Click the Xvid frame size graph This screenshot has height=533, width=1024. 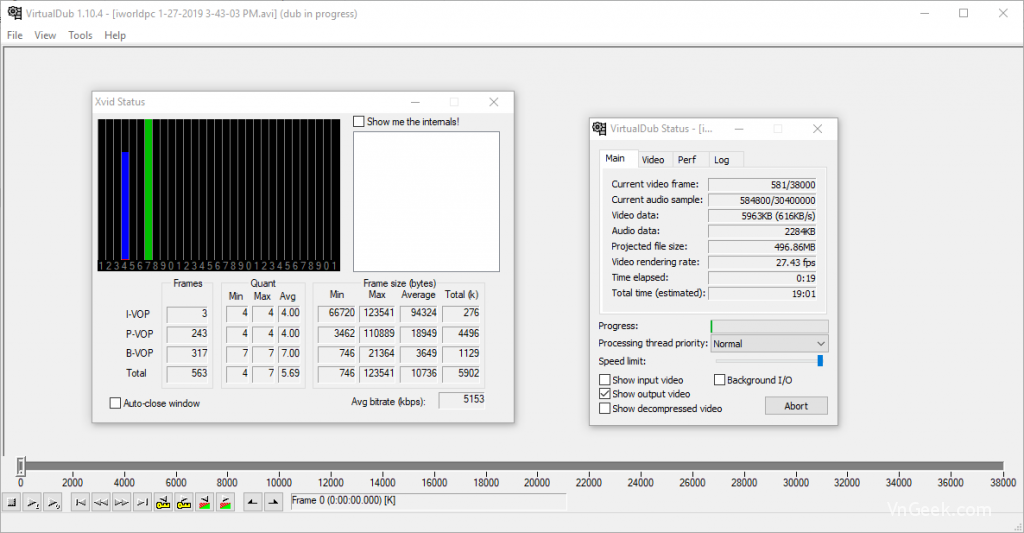point(219,195)
